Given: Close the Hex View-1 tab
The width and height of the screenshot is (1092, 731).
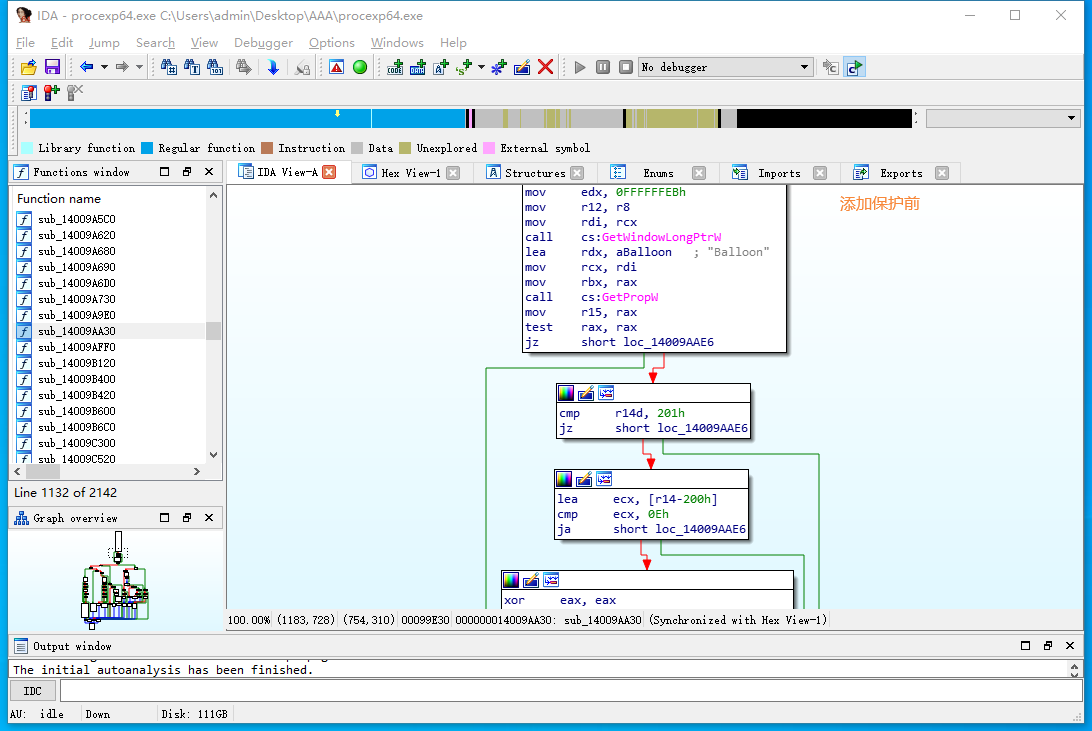Looking at the screenshot, I should point(453,173).
